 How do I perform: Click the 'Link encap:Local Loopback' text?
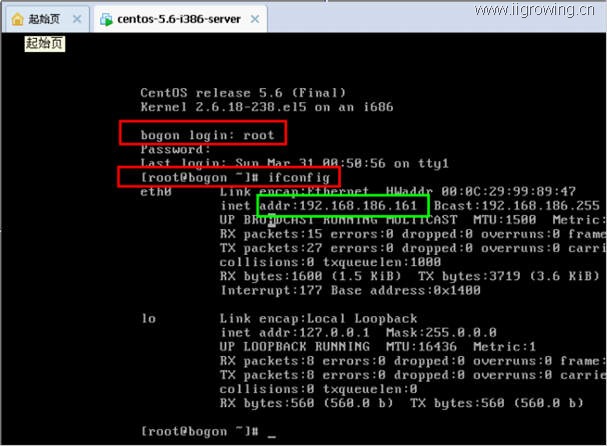[x=319, y=319]
